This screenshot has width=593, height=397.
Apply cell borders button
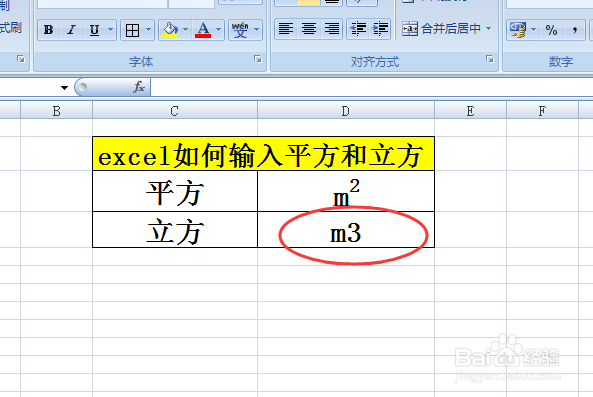(132, 30)
